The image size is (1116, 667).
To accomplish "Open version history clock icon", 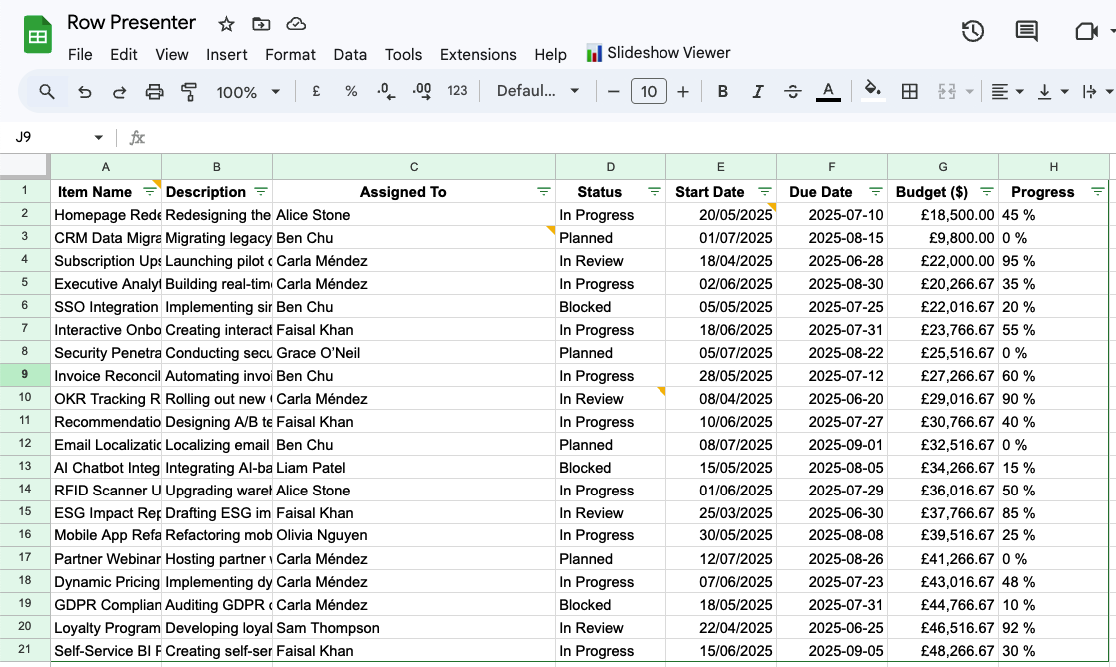I will [x=972, y=31].
